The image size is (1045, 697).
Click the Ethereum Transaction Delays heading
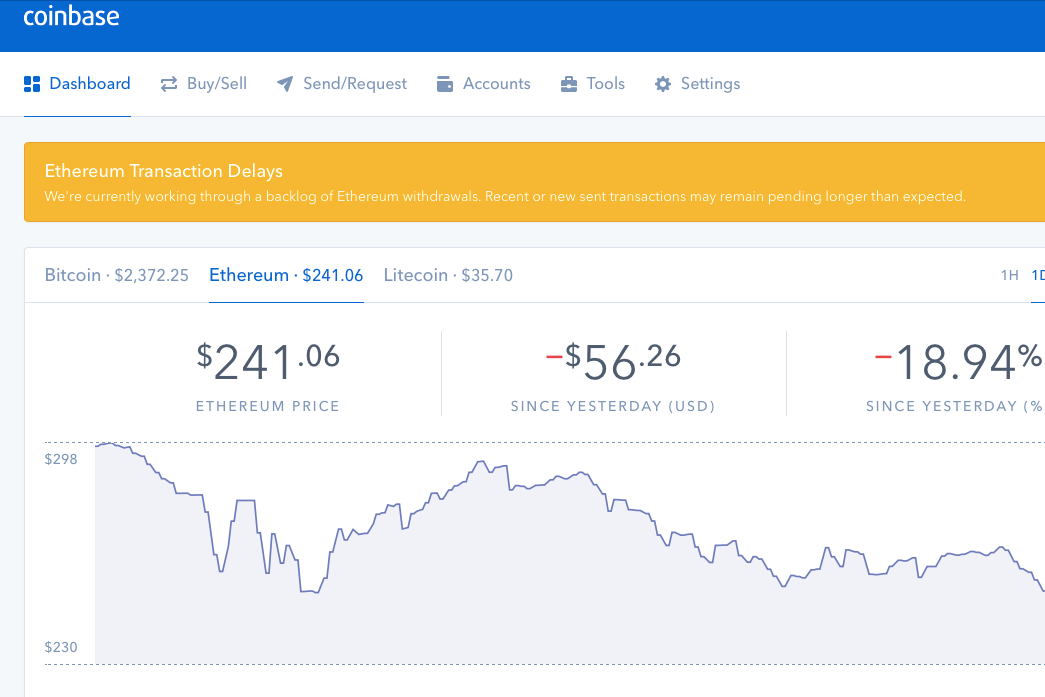[163, 171]
